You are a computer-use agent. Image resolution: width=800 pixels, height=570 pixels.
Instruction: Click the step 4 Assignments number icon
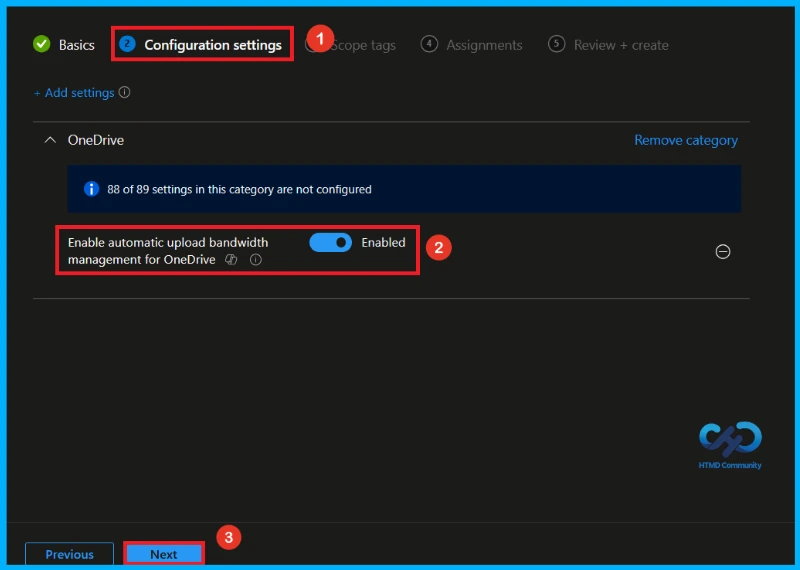coord(429,44)
